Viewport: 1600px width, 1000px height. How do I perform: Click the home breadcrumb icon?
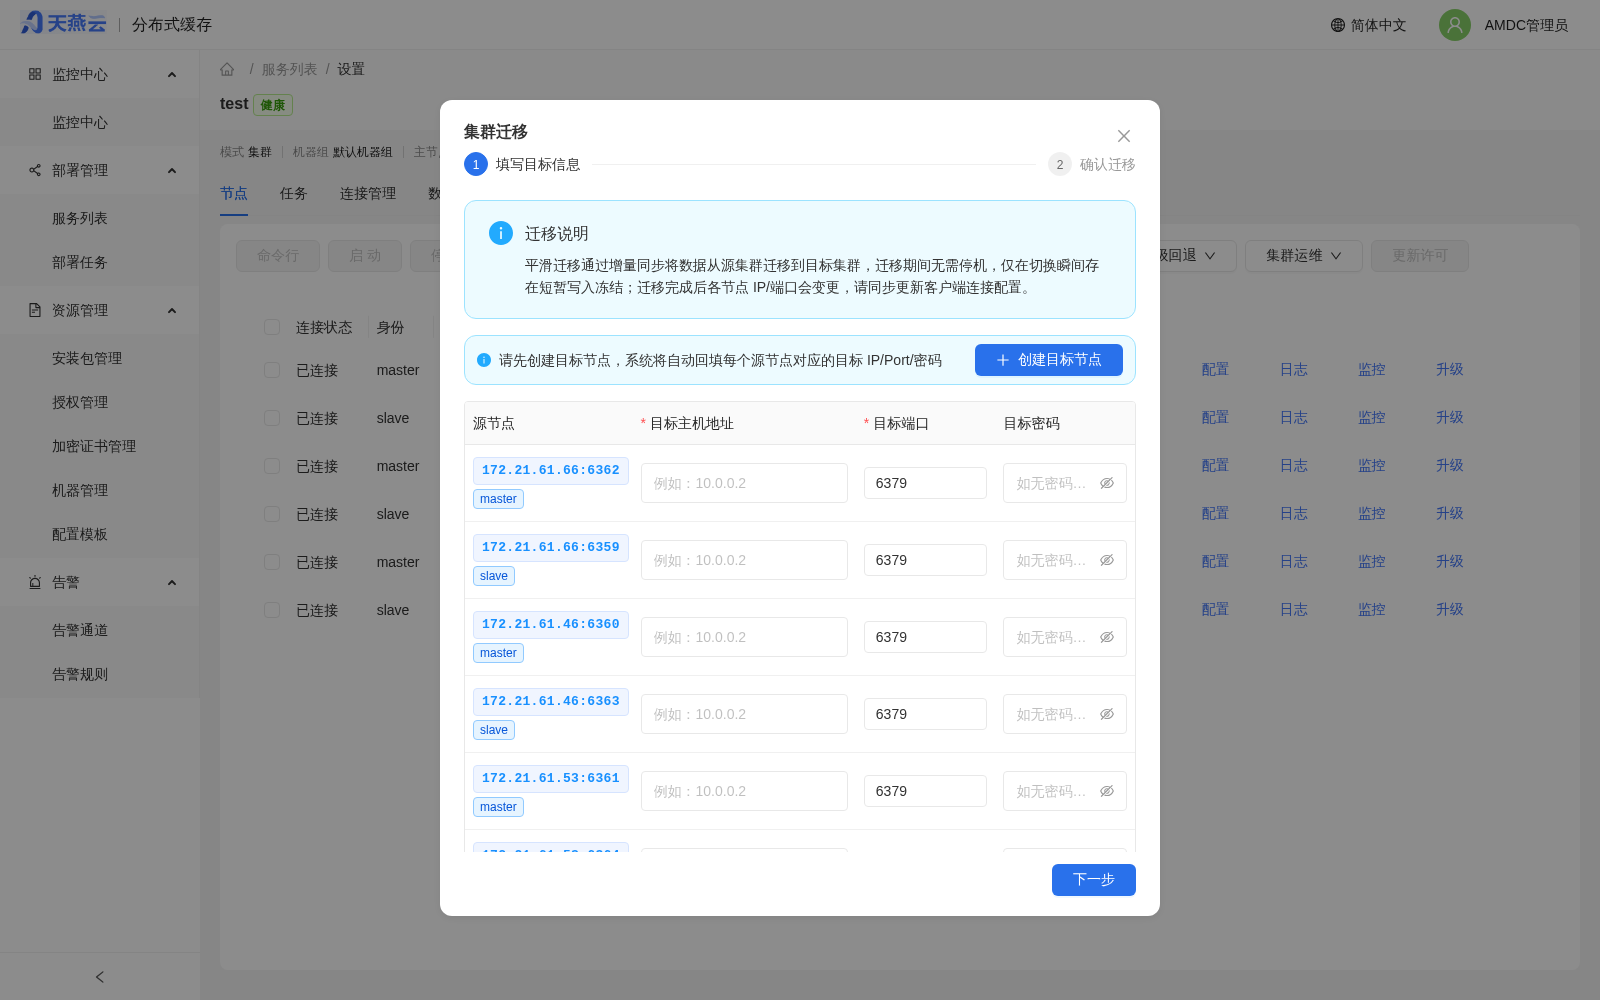coord(227,69)
